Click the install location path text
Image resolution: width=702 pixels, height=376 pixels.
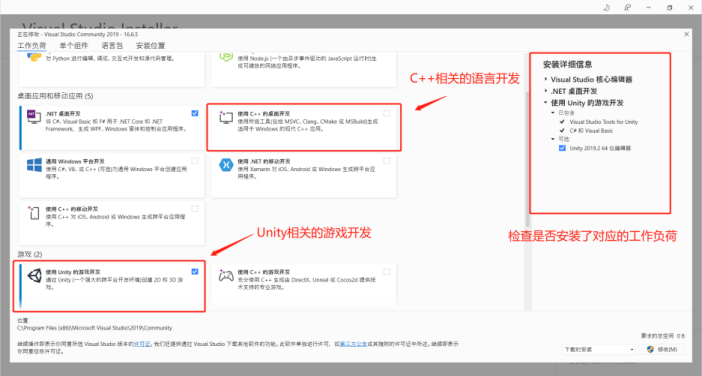94,328
